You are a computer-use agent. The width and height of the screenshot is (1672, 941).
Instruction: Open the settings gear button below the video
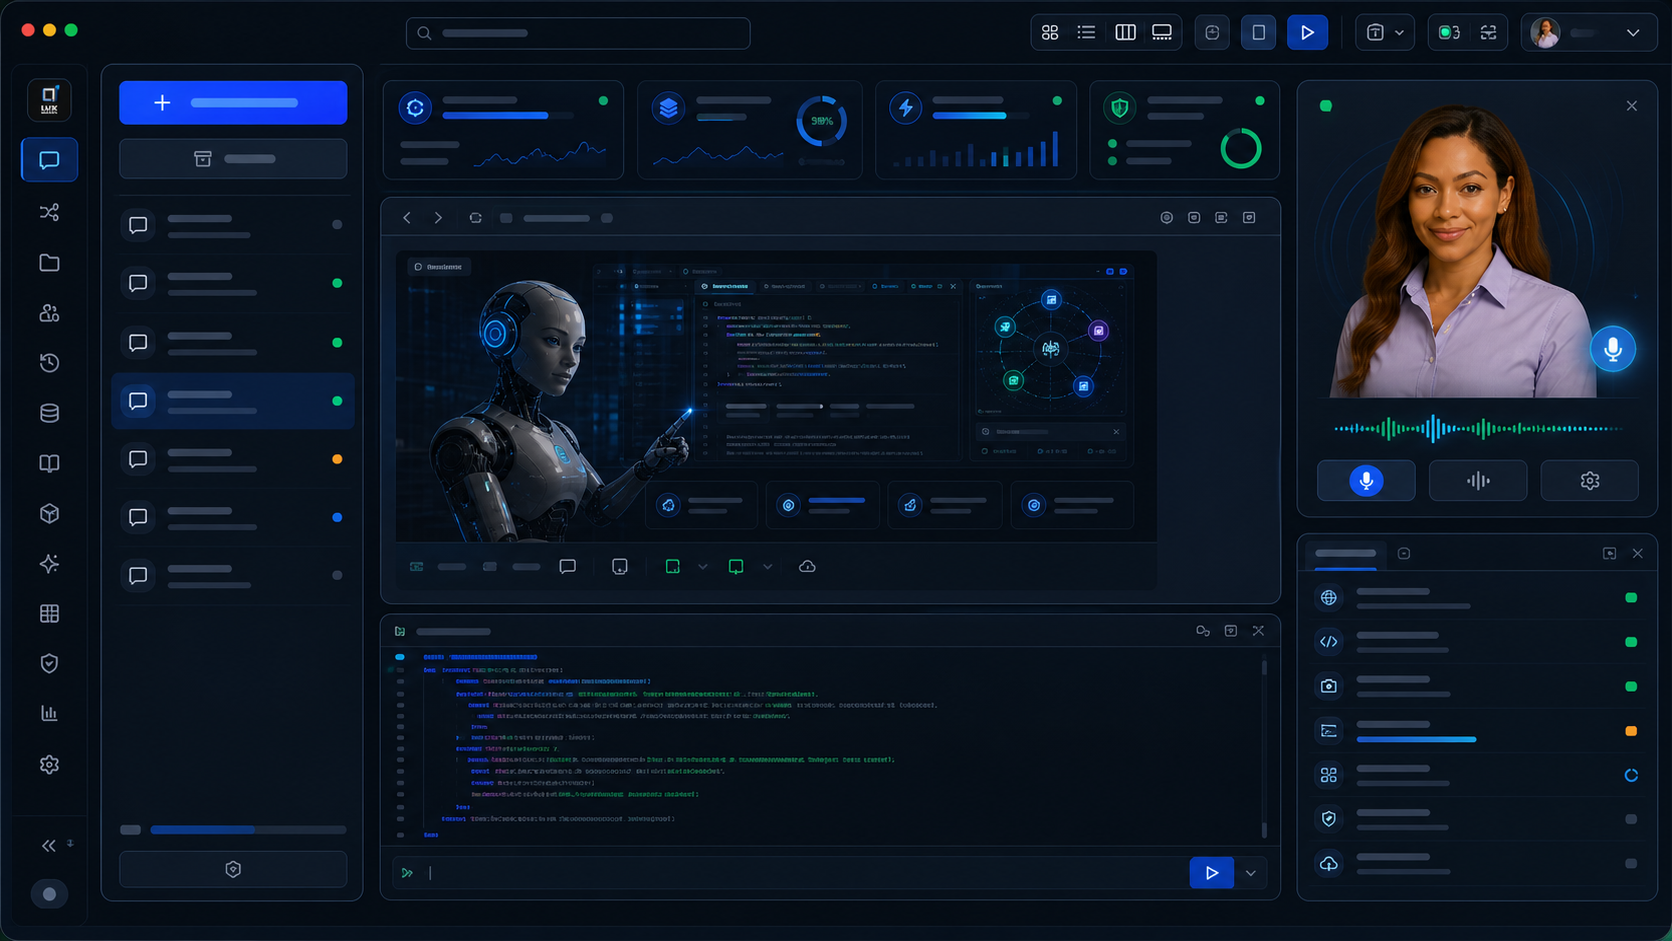tap(1590, 481)
